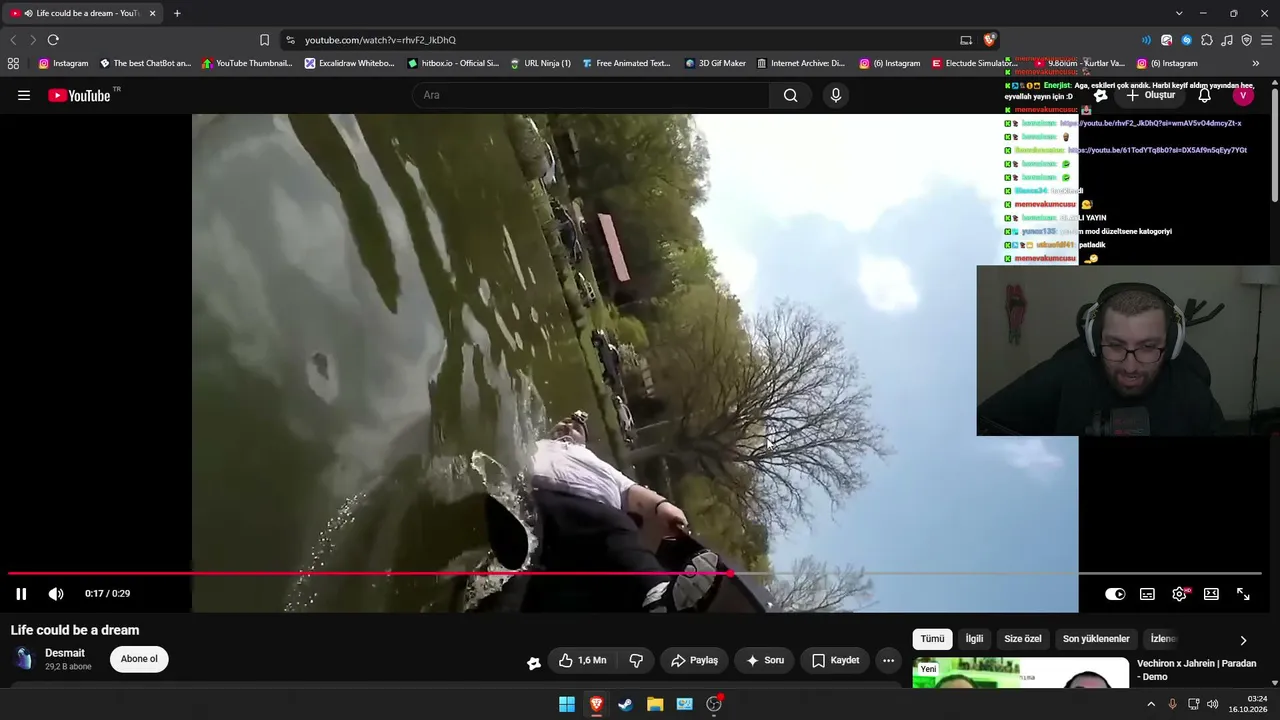Screen dimensions: 1280x720
Task: Seek the video progress bar
Action: [x=634, y=573]
